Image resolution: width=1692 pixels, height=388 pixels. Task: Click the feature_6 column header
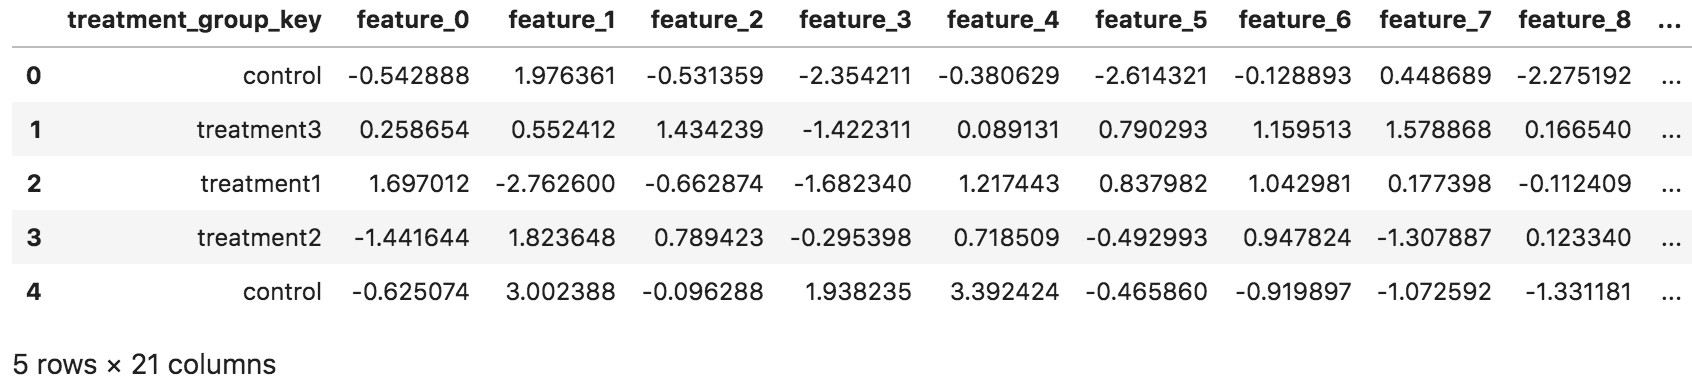tap(1294, 21)
